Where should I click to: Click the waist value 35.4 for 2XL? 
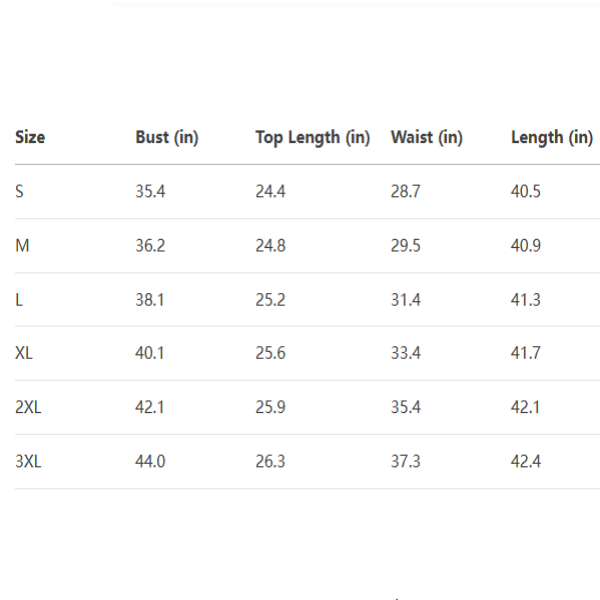(x=405, y=407)
